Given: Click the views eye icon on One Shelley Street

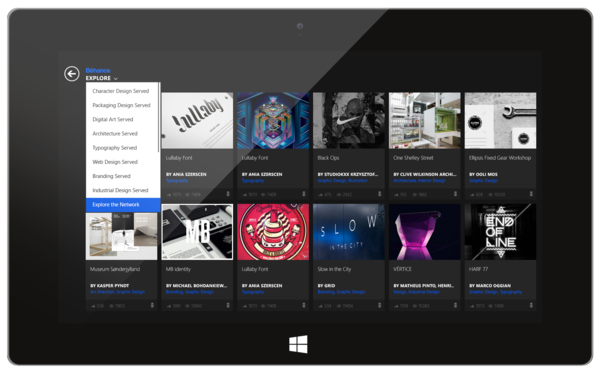Looking at the screenshot, I should pyautogui.click(x=415, y=195).
